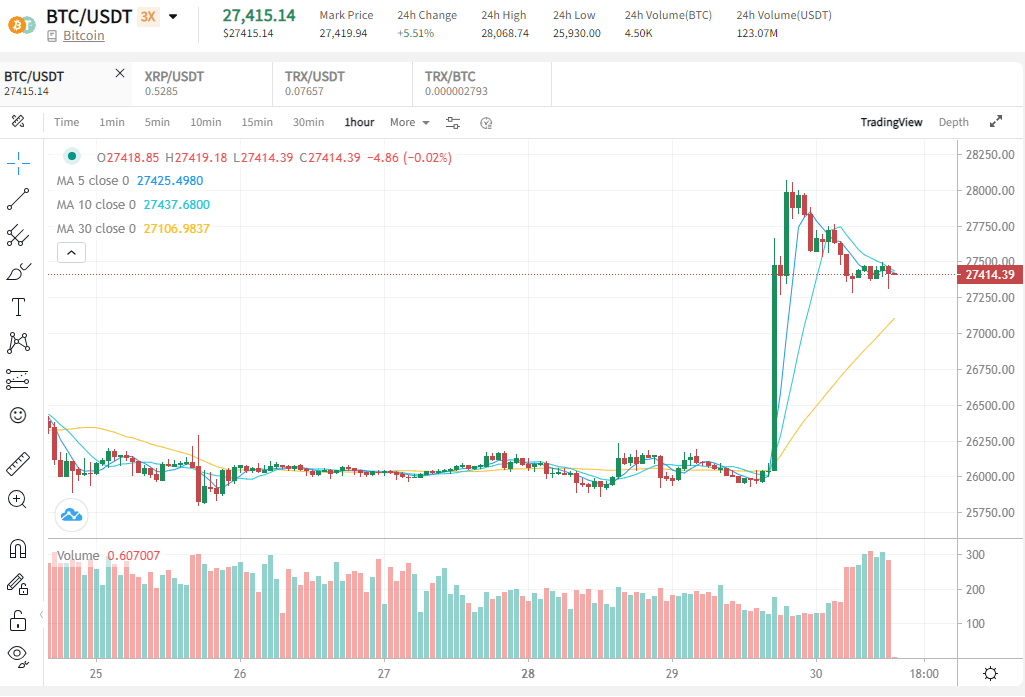Pick the brush drawing tool
Screen dimensions: 1025x697
click(x=17, y=271)
